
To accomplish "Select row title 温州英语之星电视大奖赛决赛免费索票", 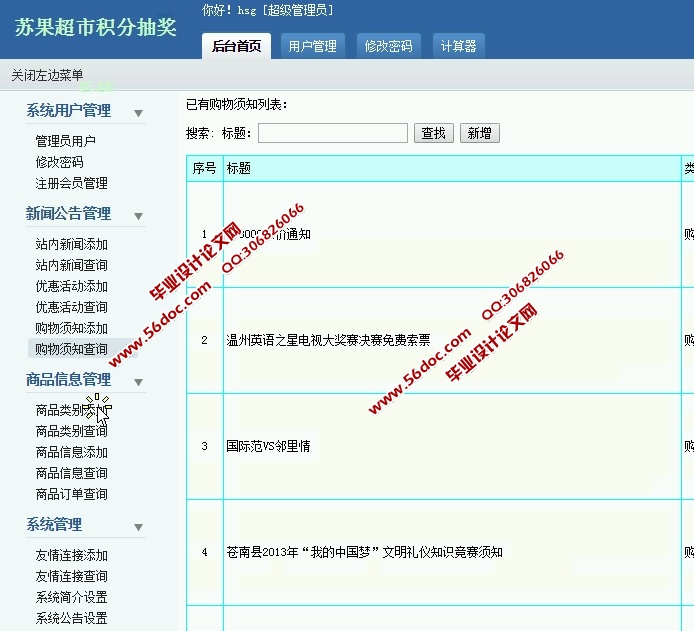I will click(x=328, y=340).
